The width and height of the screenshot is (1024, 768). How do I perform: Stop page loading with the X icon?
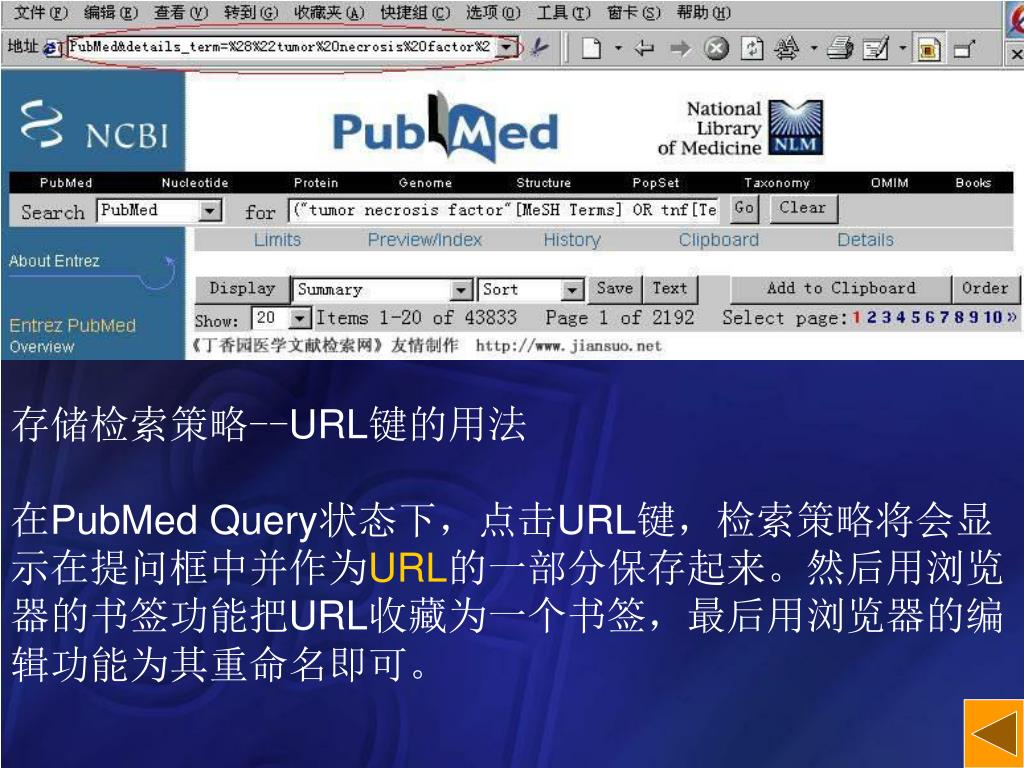[x=716, y=48]
